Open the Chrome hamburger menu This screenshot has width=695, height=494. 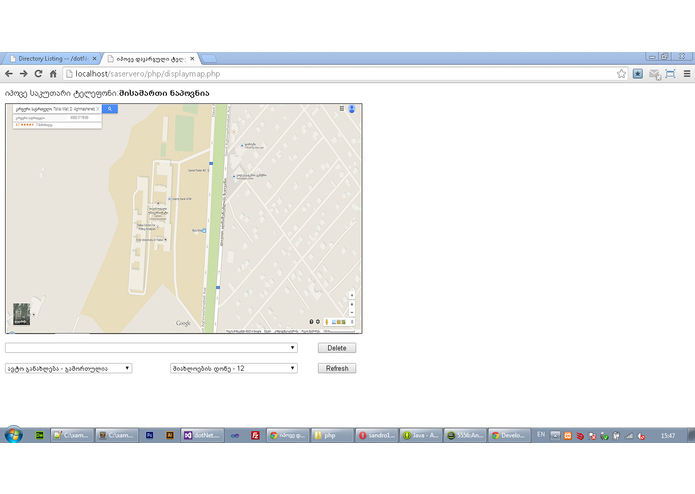pyautogui.click(x=687, y=74)
